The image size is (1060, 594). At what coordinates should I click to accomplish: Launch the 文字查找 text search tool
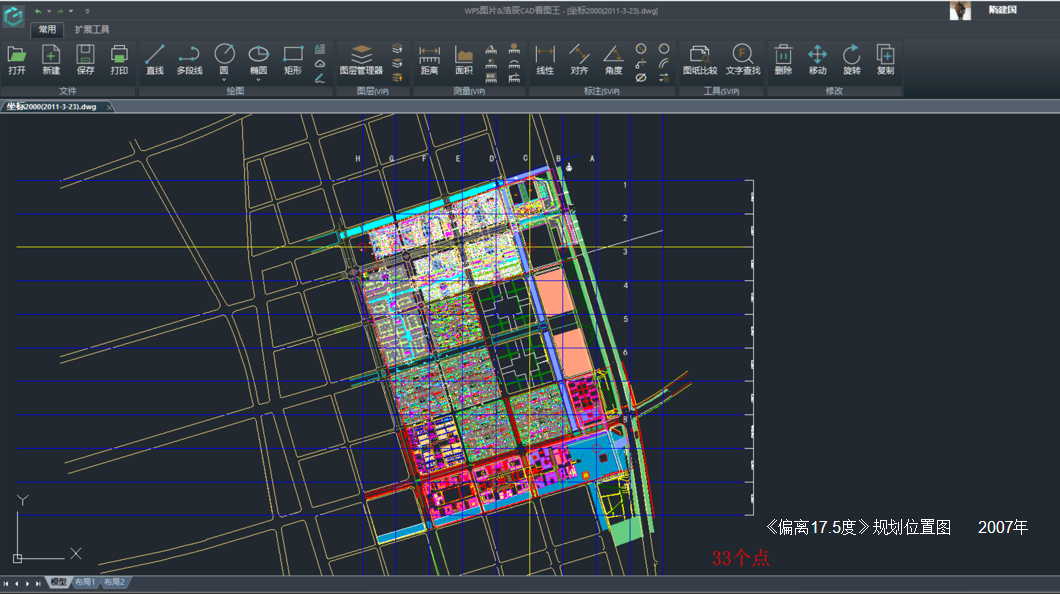(x=742, y=59)
